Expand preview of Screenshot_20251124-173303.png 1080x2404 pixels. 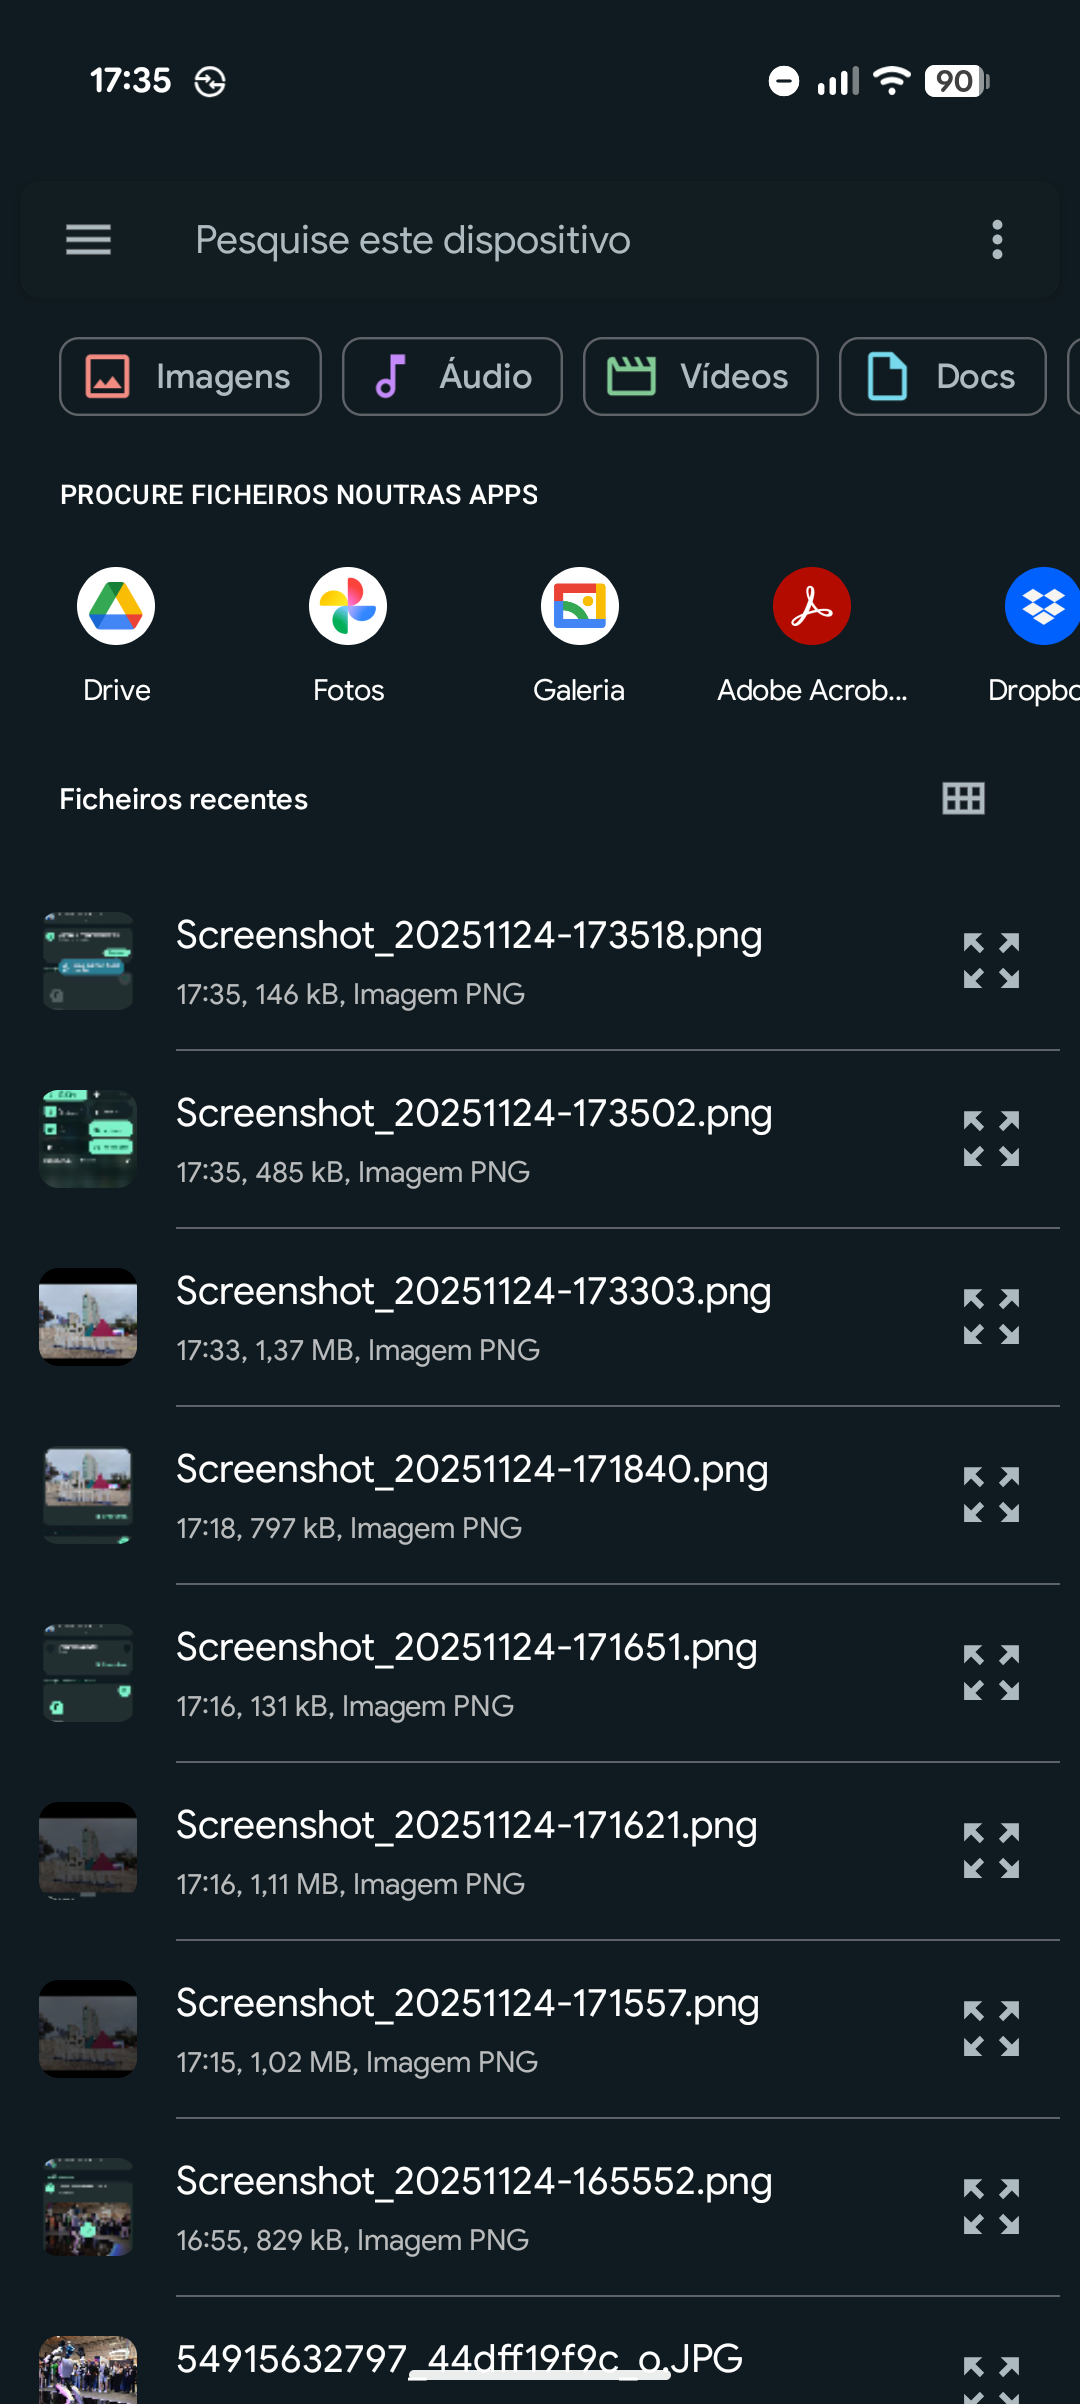[991, 1317]
